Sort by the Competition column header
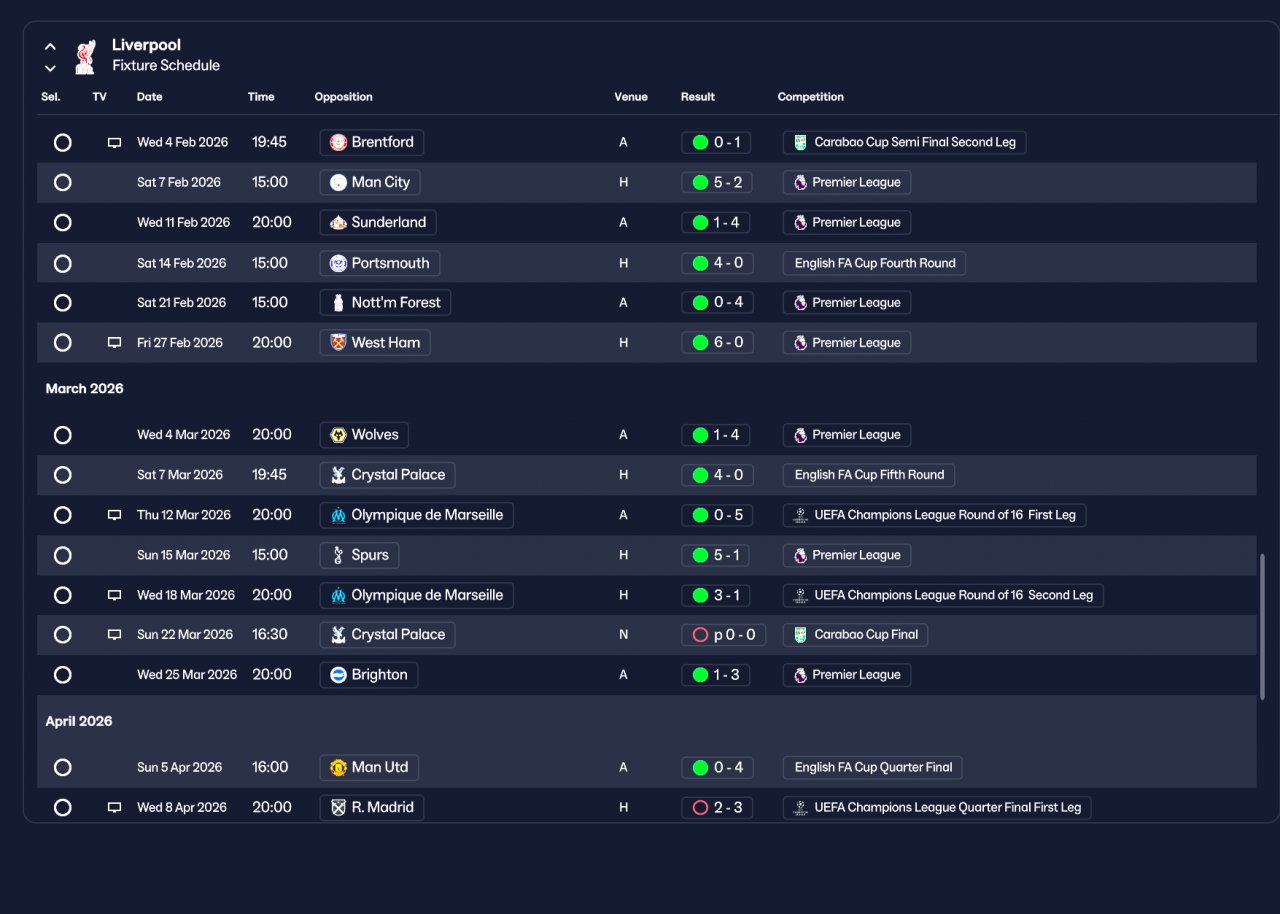1280x914 pixels. click(x=811, y=97)
